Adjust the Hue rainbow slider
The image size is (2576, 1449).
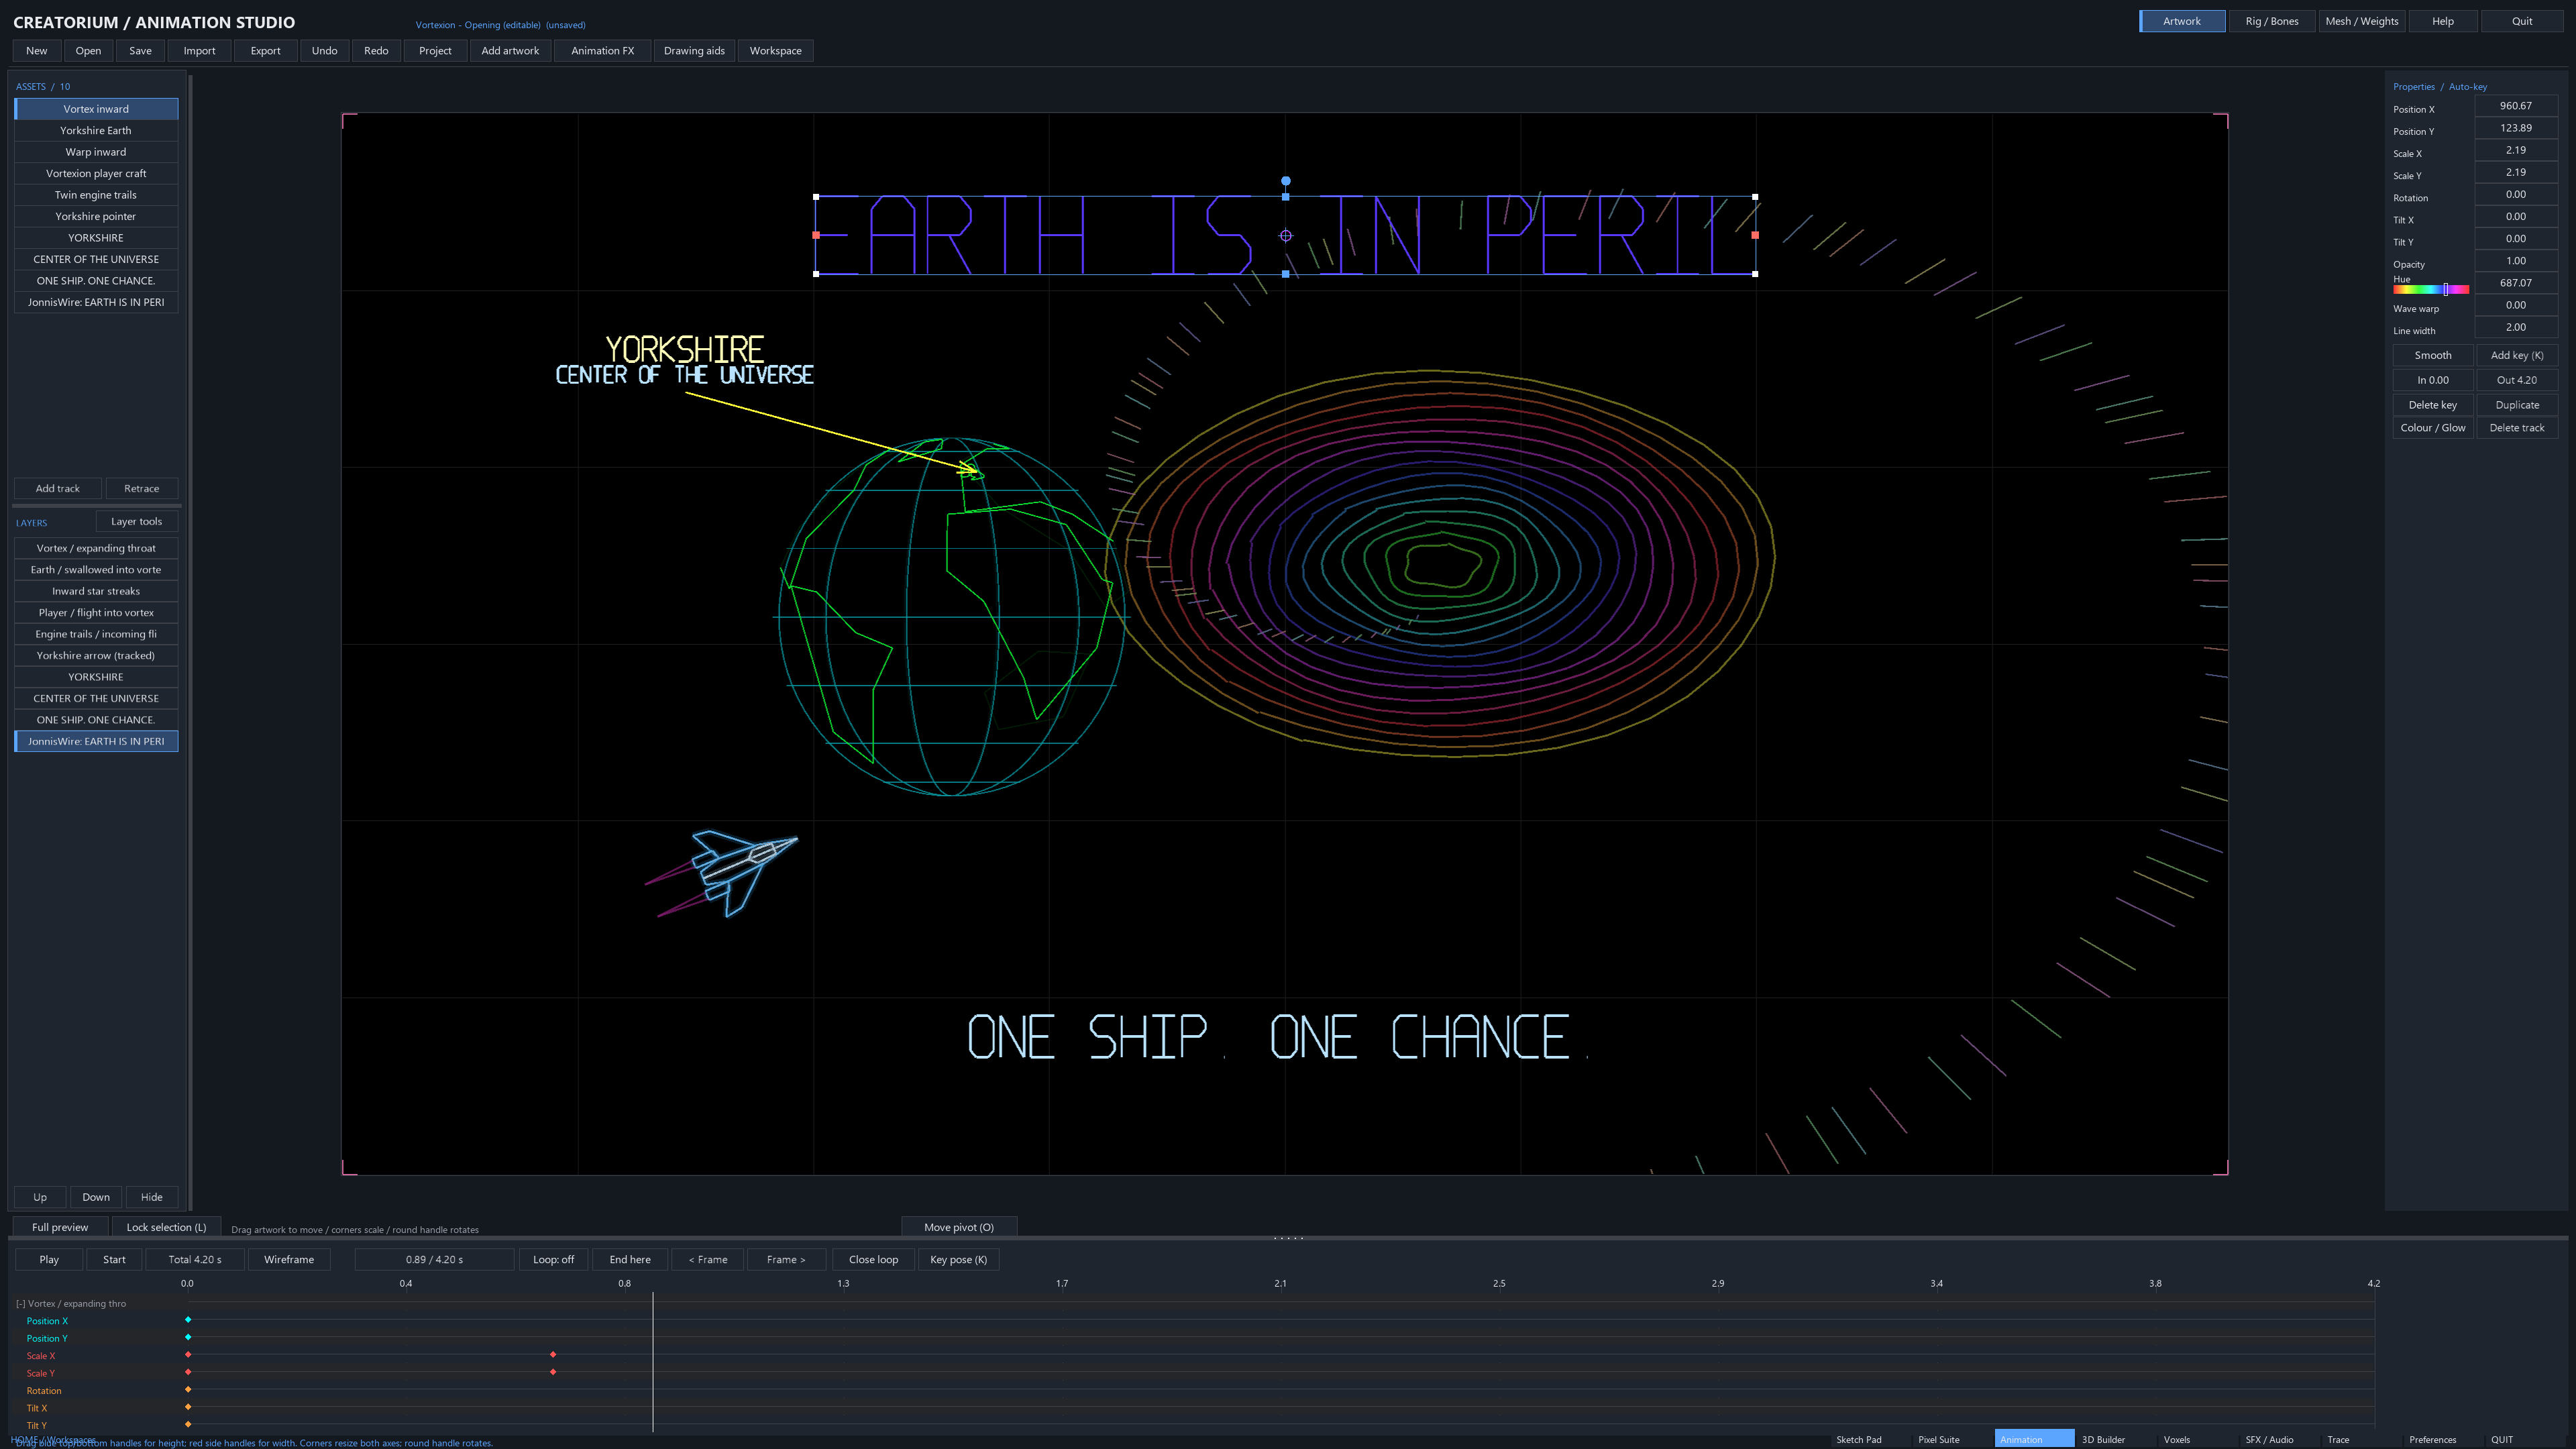coord(2431,289)
